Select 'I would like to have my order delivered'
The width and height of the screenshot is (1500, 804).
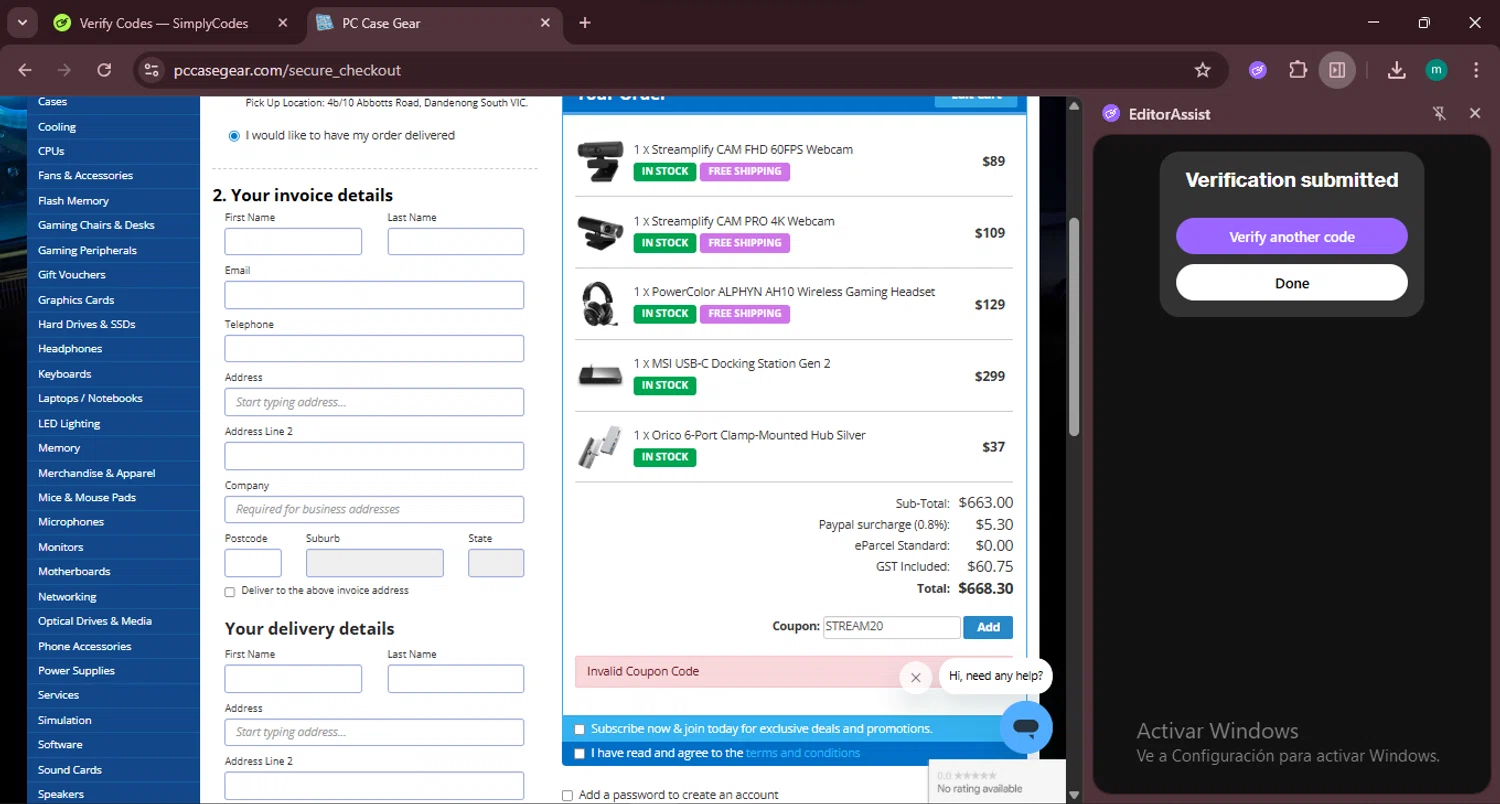tap(234, 136)
